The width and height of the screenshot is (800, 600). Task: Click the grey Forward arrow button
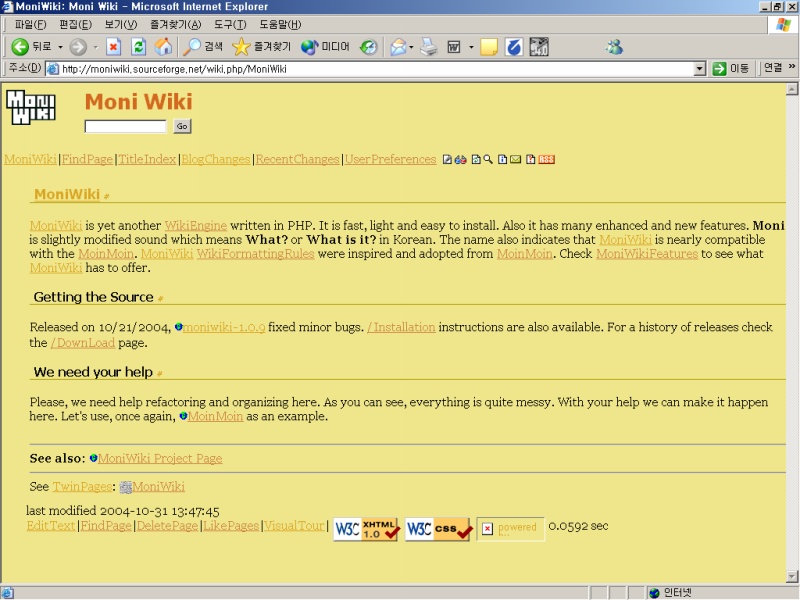pos(78,47)
